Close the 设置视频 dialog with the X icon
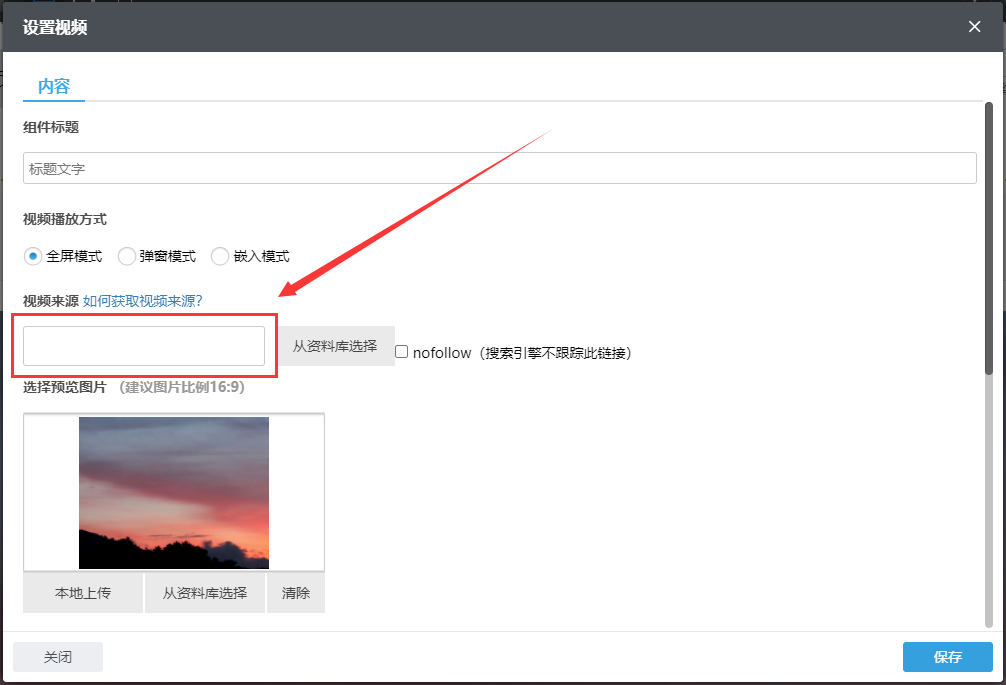Image resolution: width=1006 pixels, height=685 pixels. (974, 27)
